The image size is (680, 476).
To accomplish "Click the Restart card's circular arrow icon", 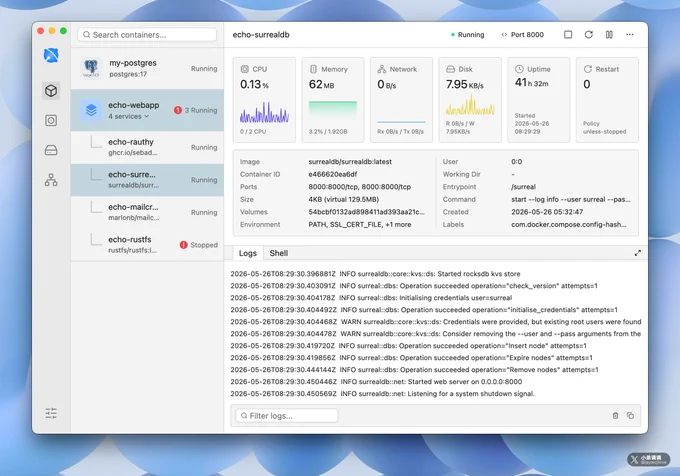I will tap(588, 69).
